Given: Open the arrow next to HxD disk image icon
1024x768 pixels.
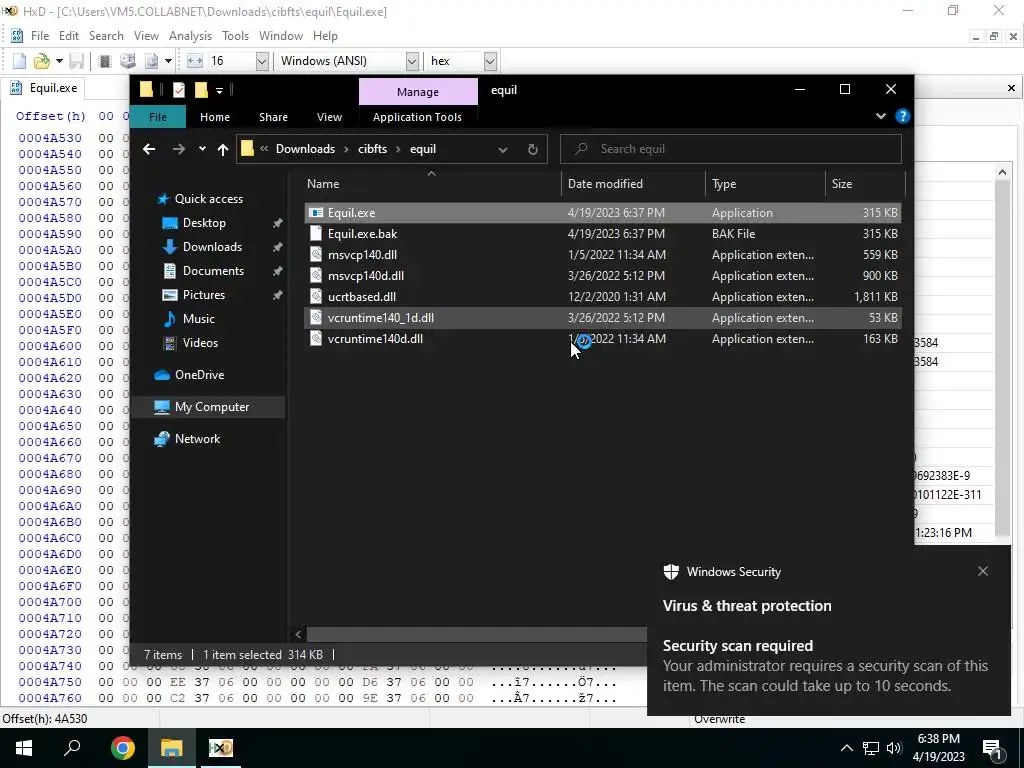Looking at the screenshot, I should point(168,61).
